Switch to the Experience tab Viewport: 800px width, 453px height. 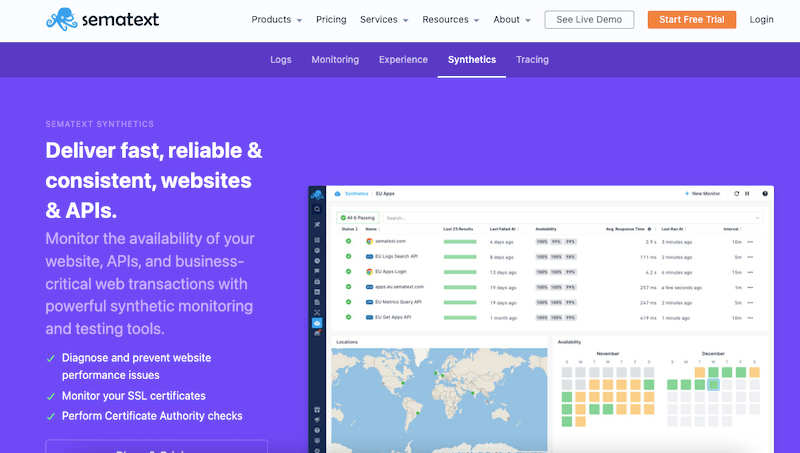click(x=403, y=60)
